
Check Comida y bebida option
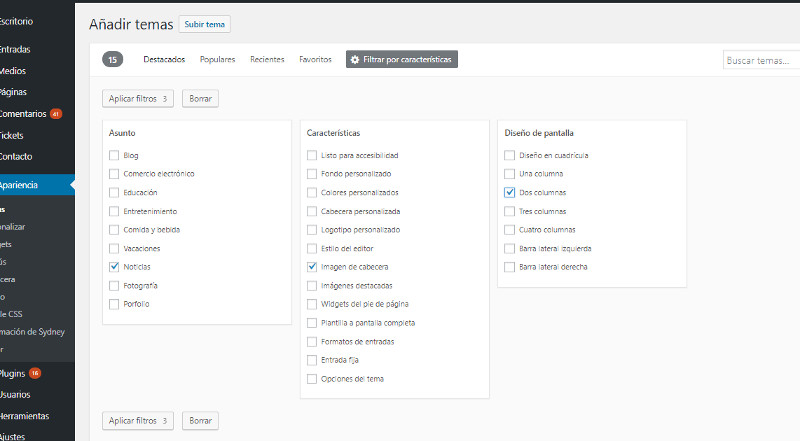point(114,230)
